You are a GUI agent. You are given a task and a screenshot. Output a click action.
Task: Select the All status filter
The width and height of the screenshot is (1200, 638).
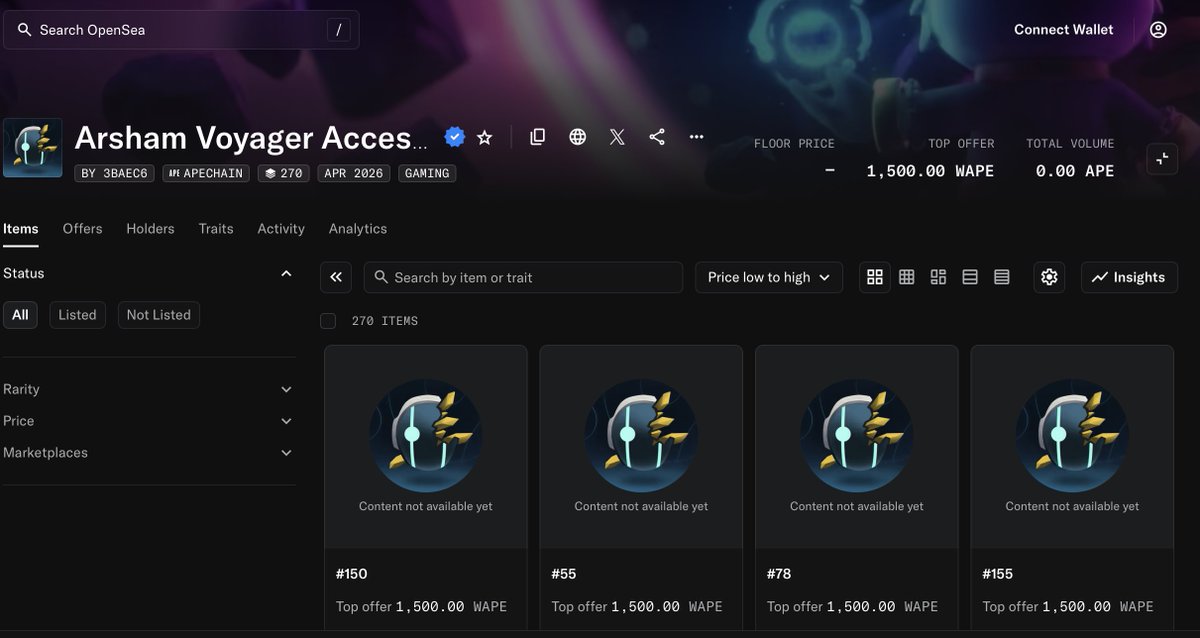click(20, 315)
